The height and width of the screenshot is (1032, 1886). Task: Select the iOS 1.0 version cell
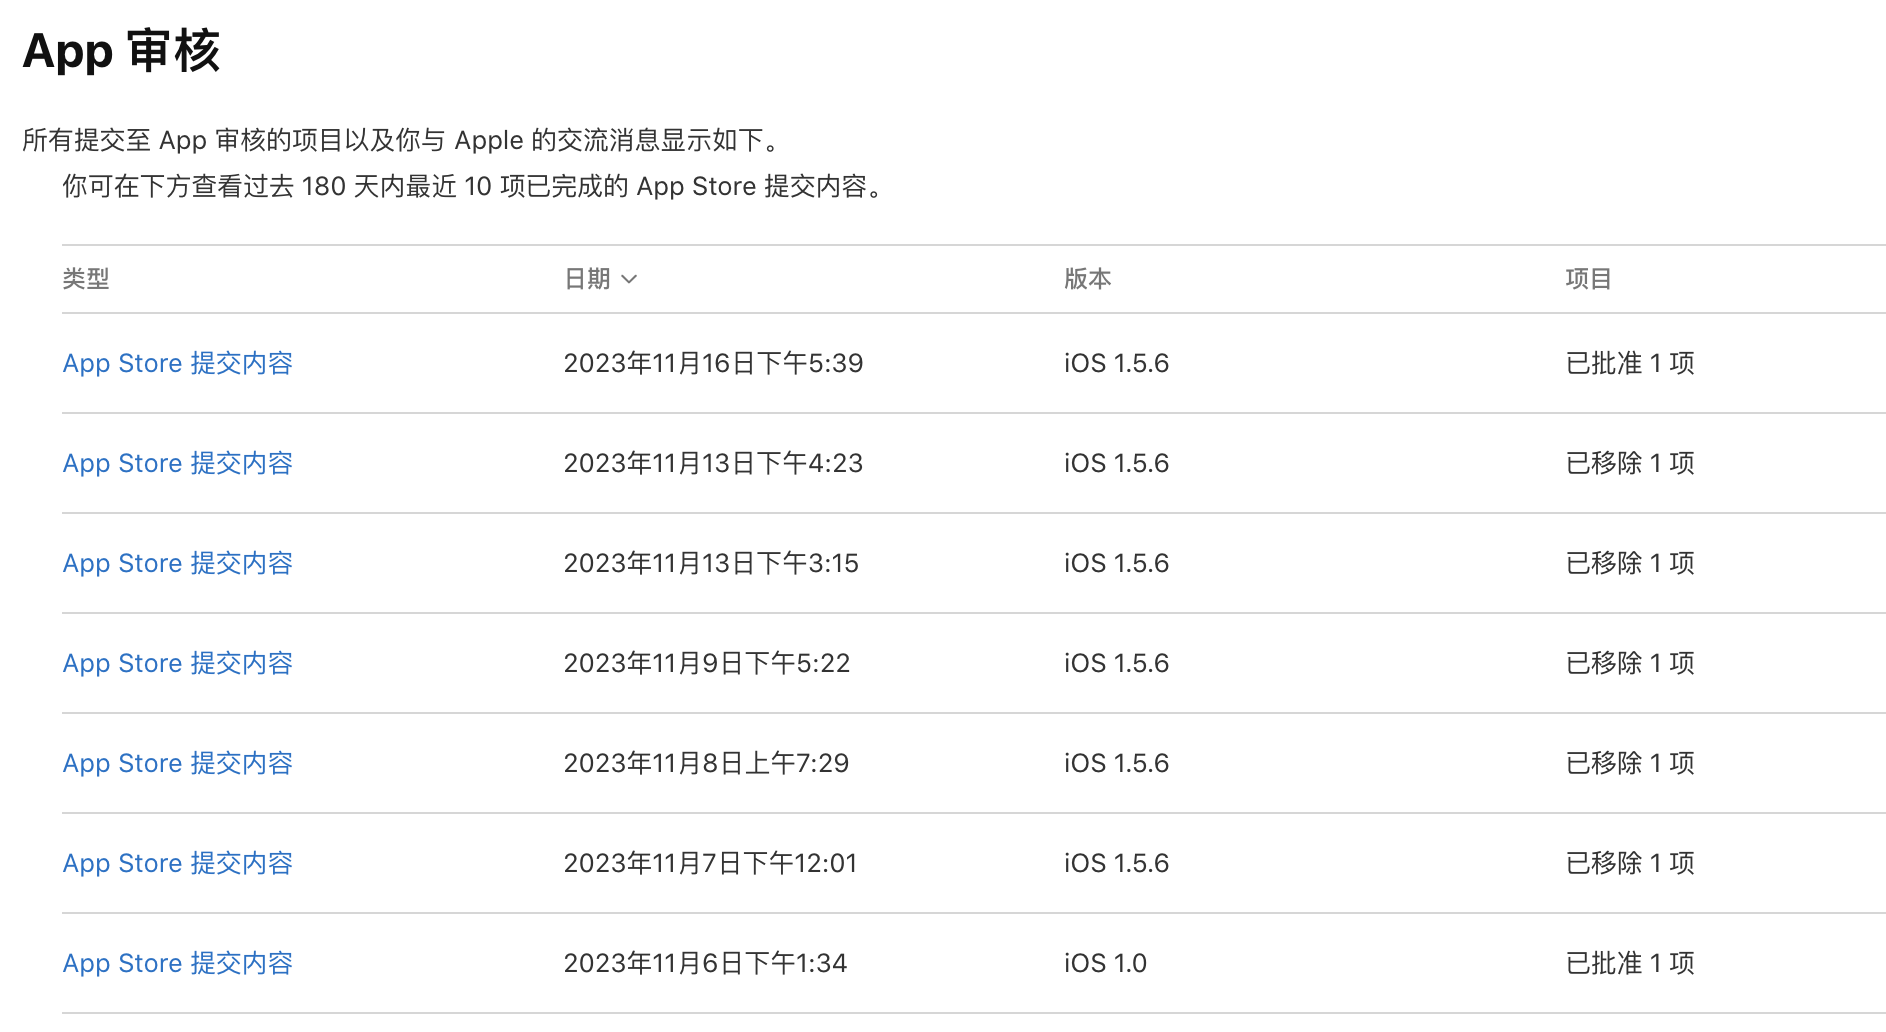point(1105,963)
